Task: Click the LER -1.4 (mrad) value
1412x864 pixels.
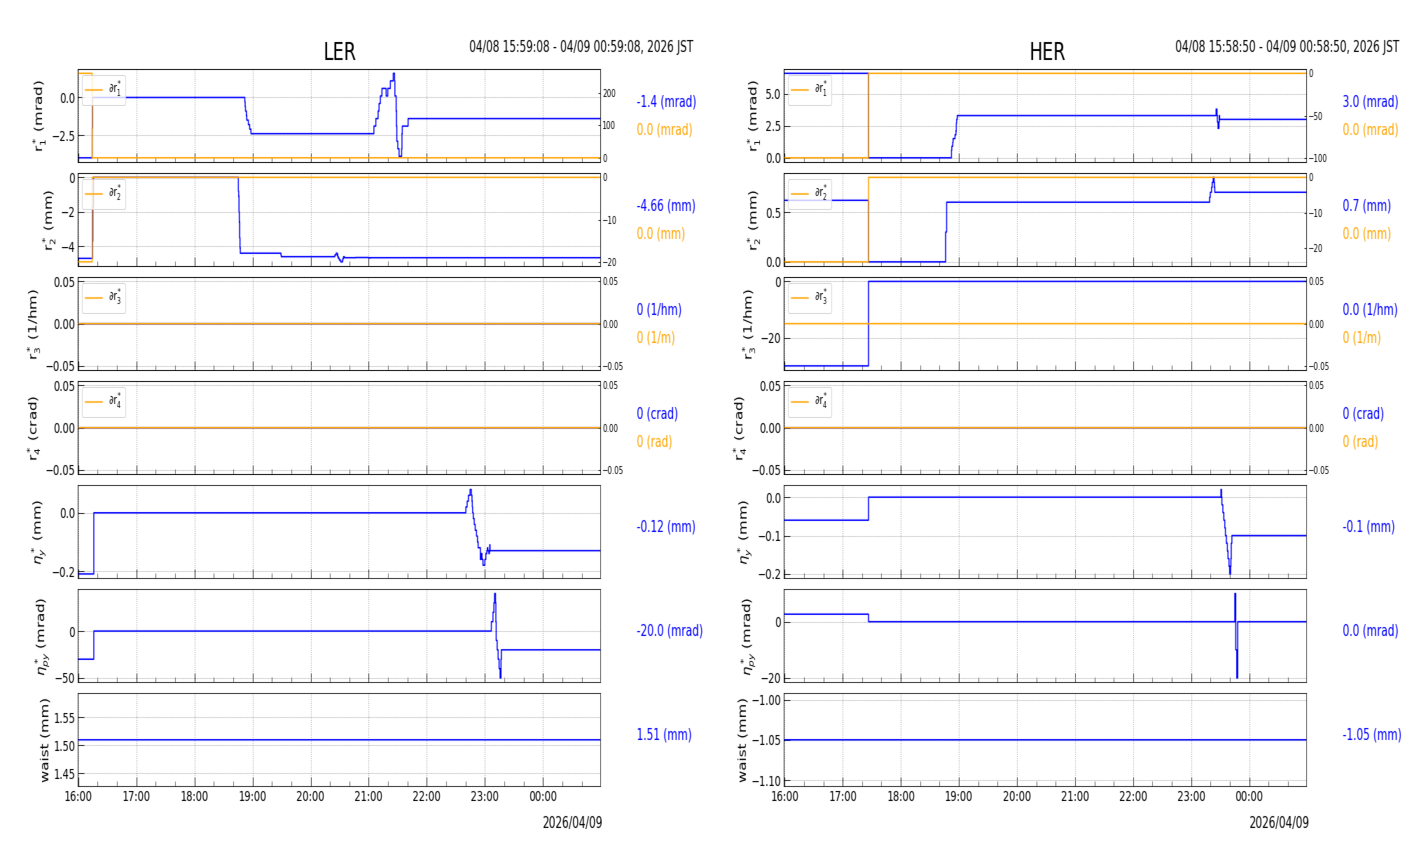Action: tap(666, 102)
